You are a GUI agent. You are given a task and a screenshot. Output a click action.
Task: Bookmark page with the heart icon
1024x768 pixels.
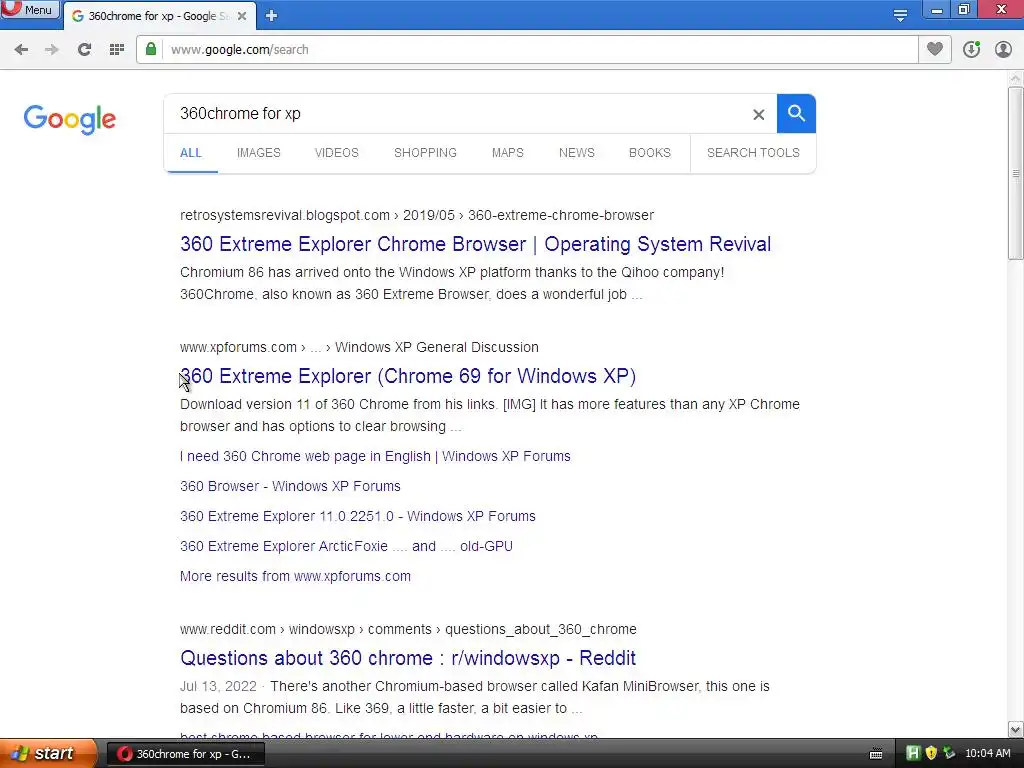pos(935,49)
